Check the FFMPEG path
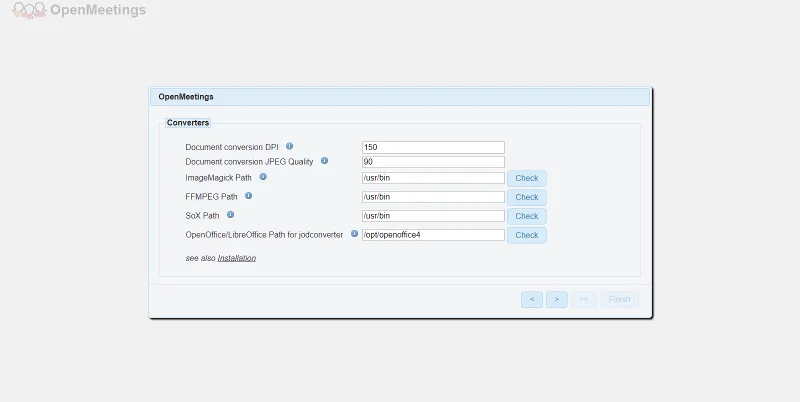 pyautogui.click(x=526, y=198)
